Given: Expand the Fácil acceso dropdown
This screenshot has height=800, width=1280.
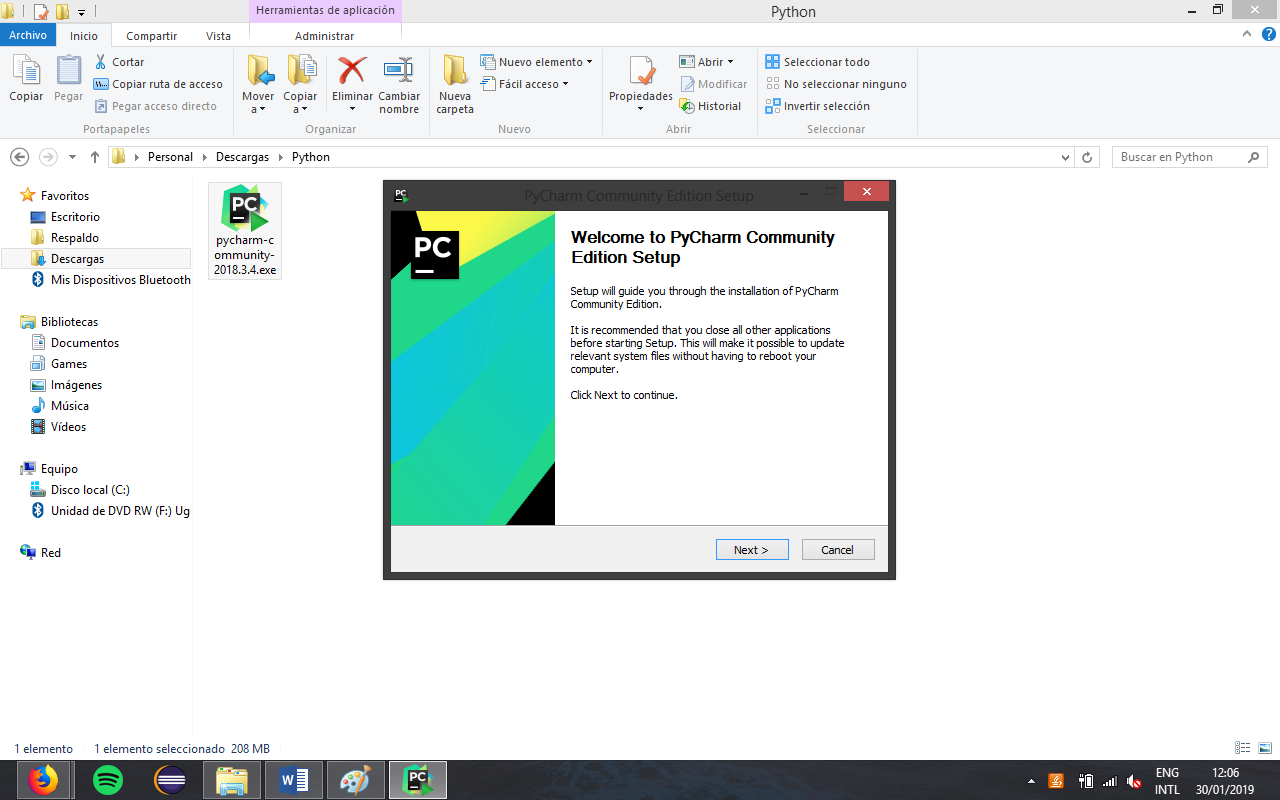Looking at the screenshot, I should click(x=565, y=84).
